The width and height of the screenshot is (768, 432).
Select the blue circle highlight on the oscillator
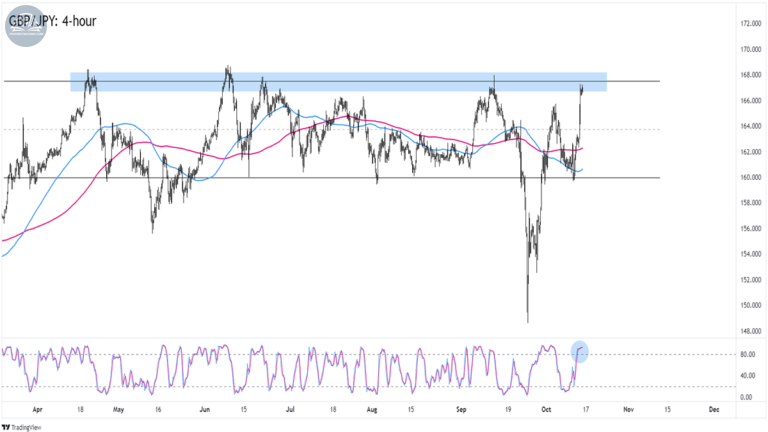click(580, 351)
